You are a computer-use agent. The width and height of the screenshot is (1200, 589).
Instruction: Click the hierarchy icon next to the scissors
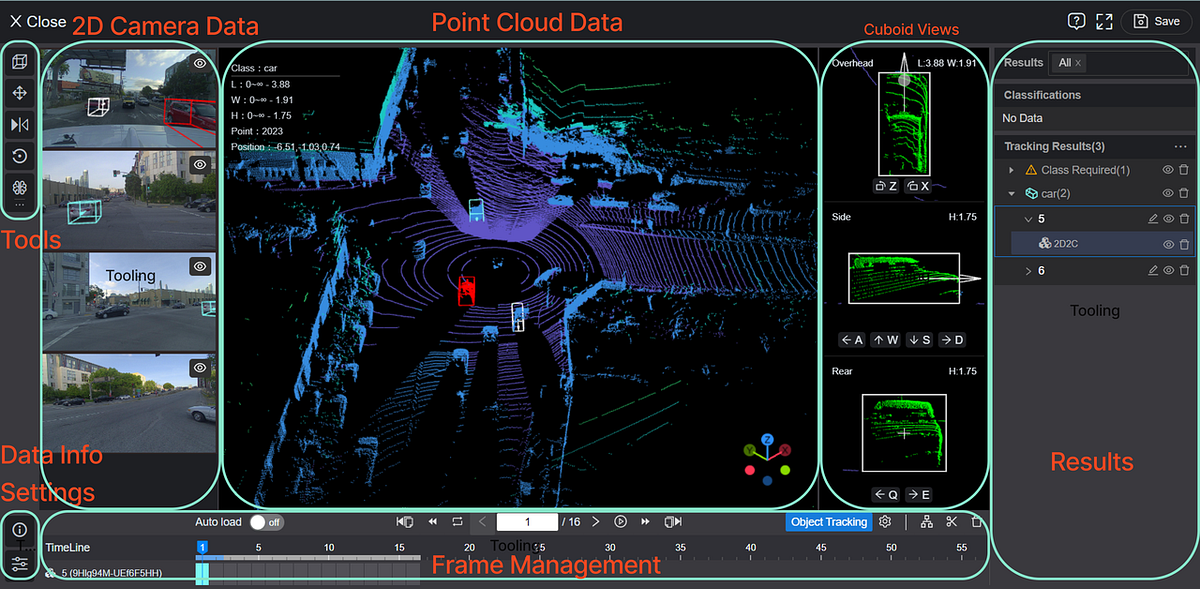coord(927,521)
